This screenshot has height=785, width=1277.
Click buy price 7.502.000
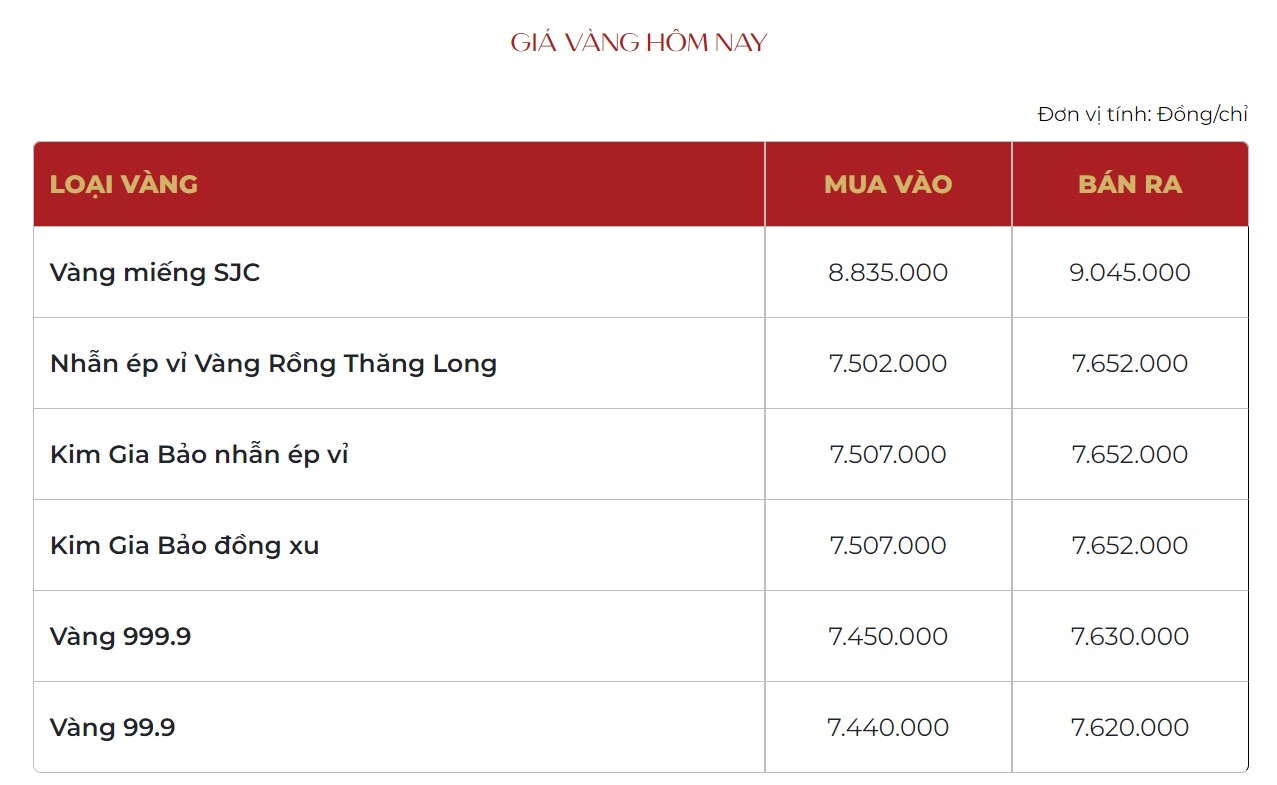point(888,364)
